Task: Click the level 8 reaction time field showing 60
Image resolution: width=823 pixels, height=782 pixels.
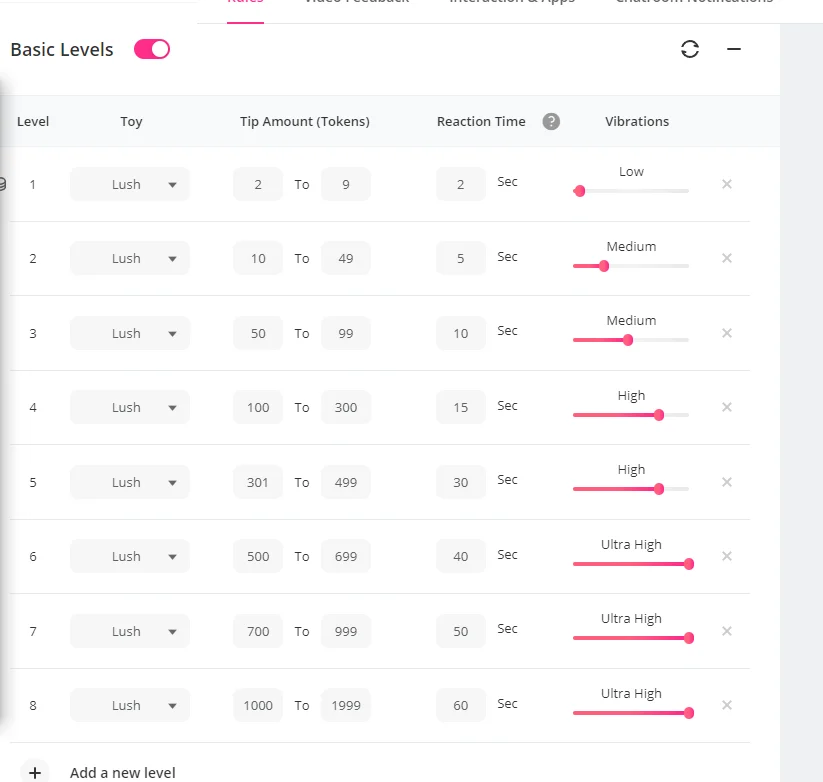Action: 461,705
